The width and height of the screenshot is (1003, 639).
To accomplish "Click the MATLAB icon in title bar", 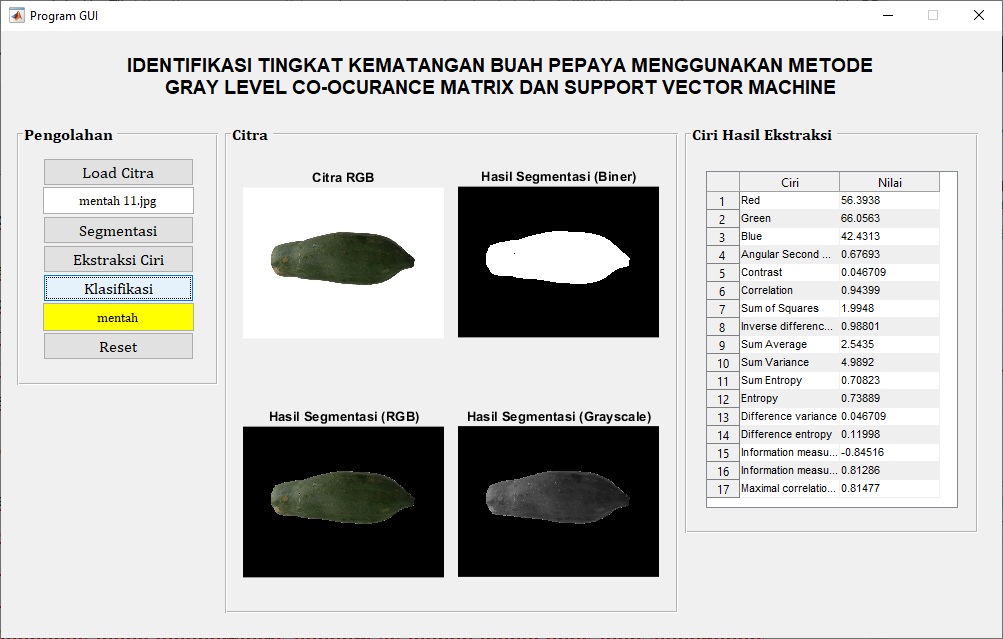I will 16,15.
